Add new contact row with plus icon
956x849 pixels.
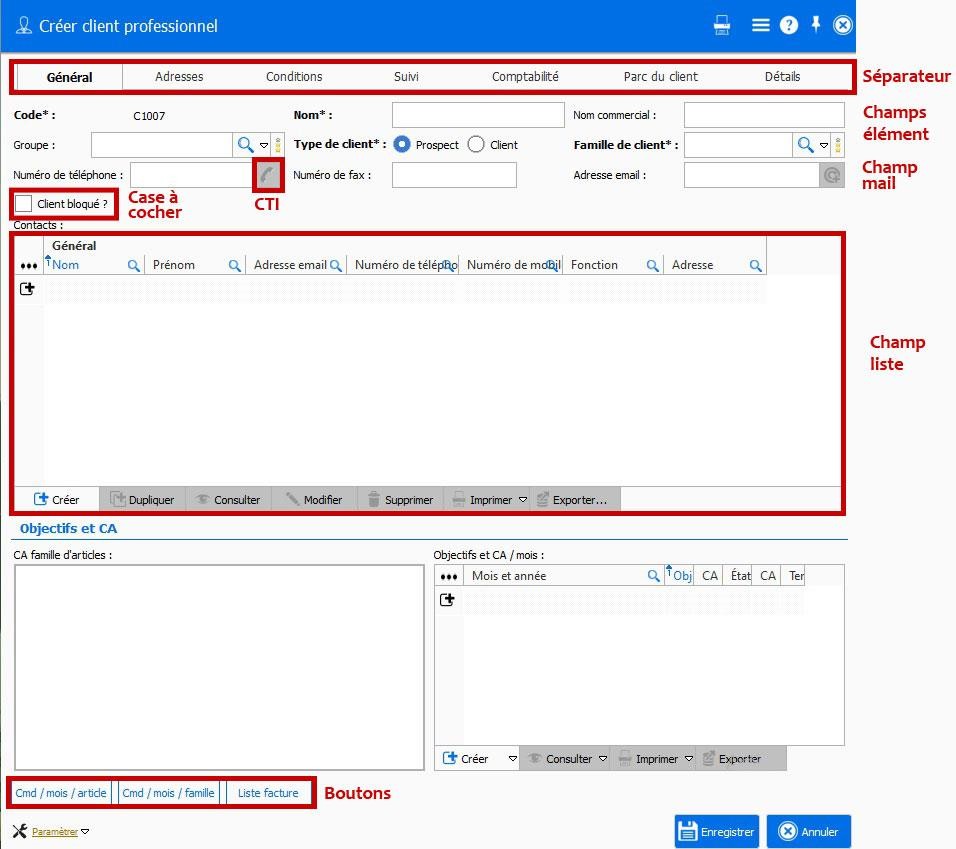pyautogui.click(x=27, y=289)
